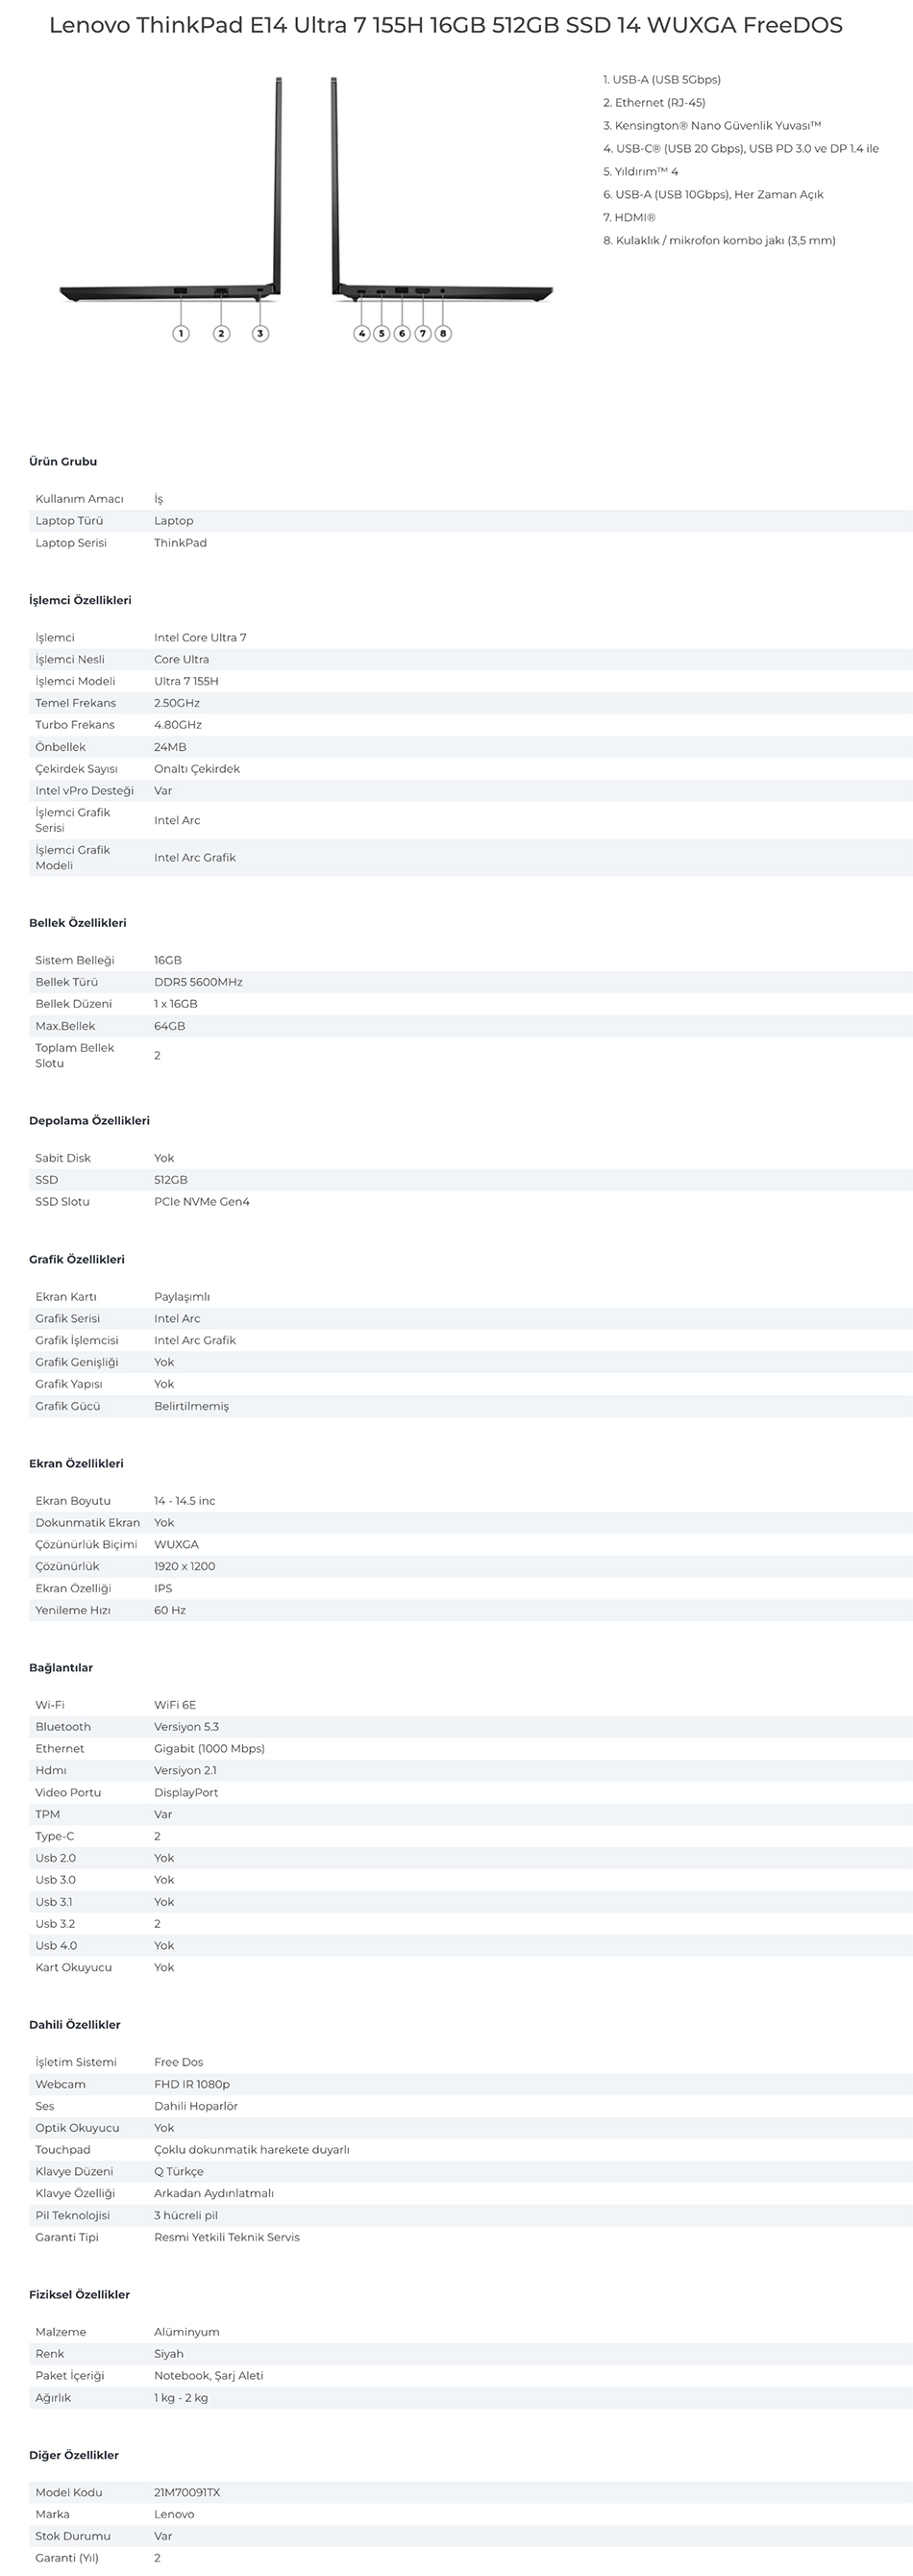This screenshot has width=913, height=2576.
Task: Click the 'Intel vPro Desteği' row label
Action: point(84,791)
